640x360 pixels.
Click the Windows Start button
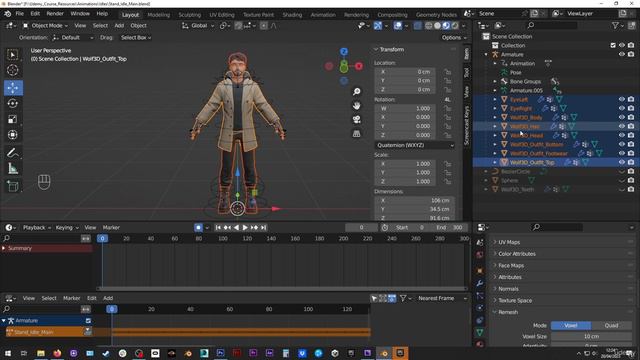click(x=8, y=353)
